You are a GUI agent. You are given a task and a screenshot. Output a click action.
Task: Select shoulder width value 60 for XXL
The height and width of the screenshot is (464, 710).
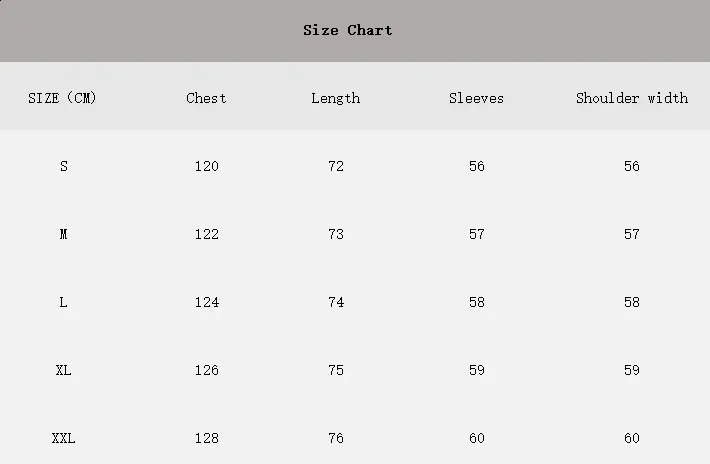[x=632, y=438]
